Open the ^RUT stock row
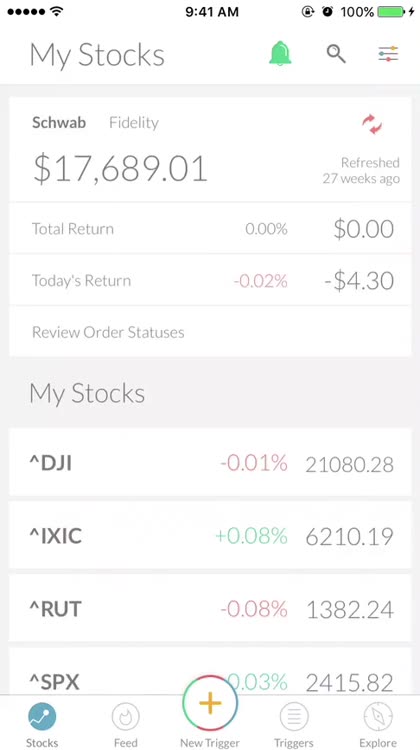Image resolution: width=420 pixels, height=750 pixels. point(210,608)
